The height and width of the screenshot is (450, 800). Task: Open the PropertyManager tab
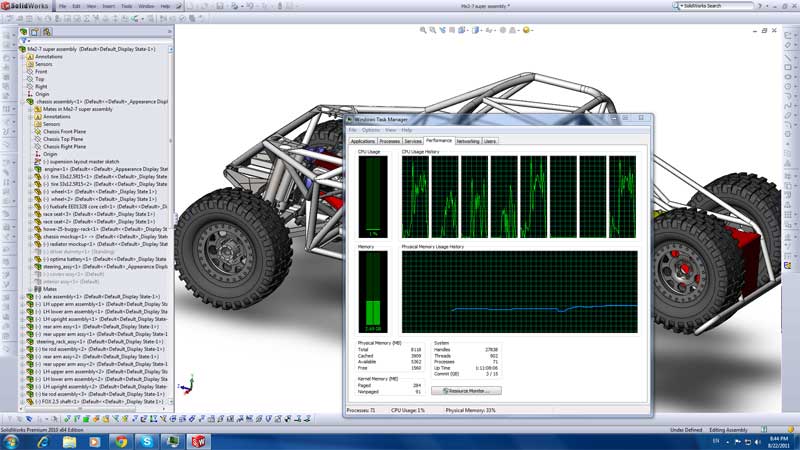37,31
